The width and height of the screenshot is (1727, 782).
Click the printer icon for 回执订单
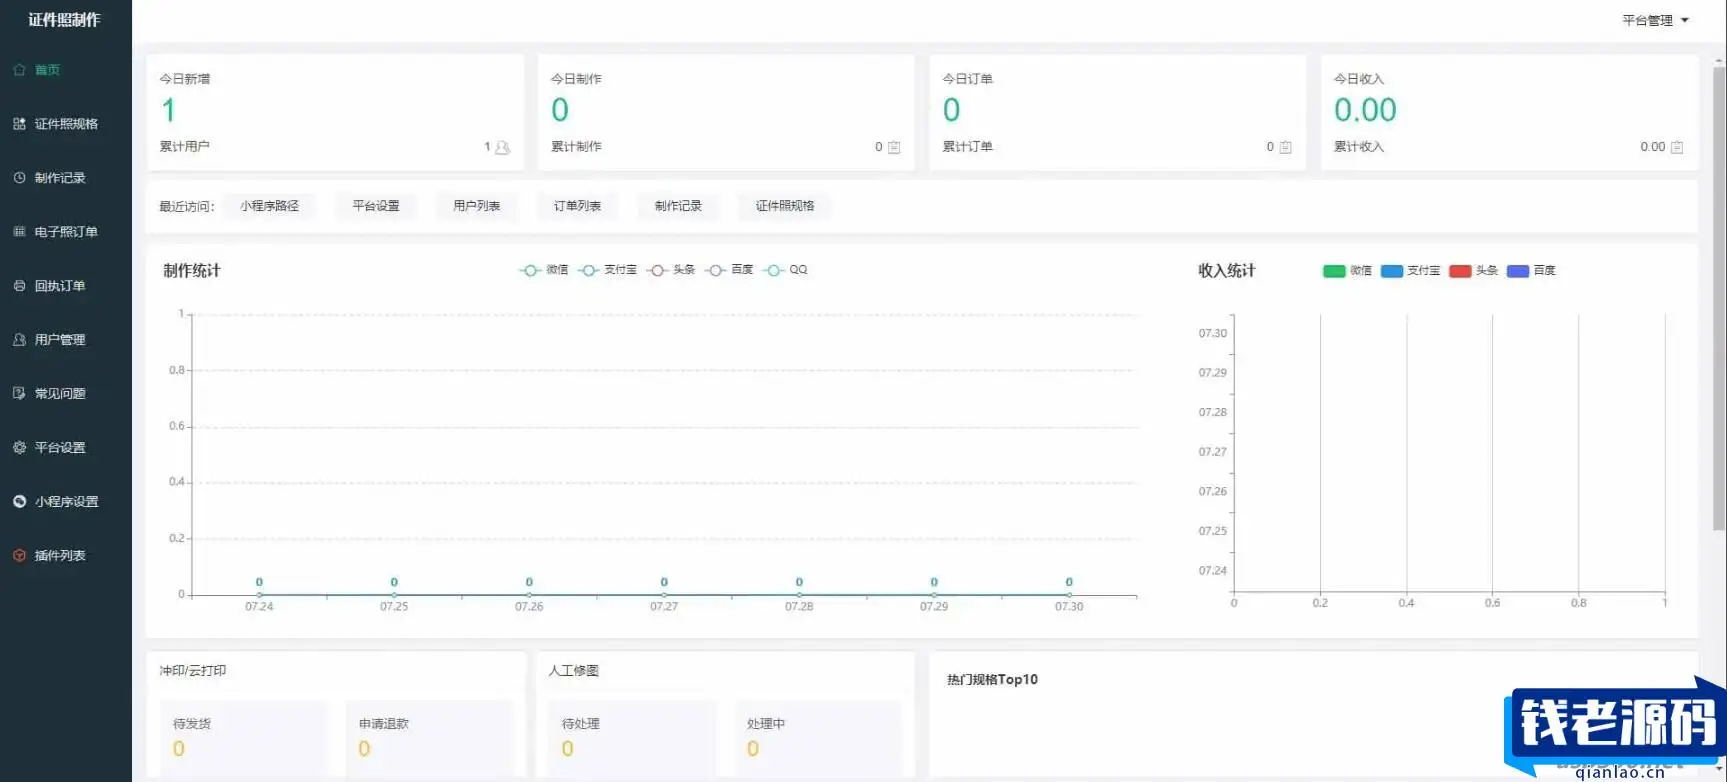[x=19, y=286]
